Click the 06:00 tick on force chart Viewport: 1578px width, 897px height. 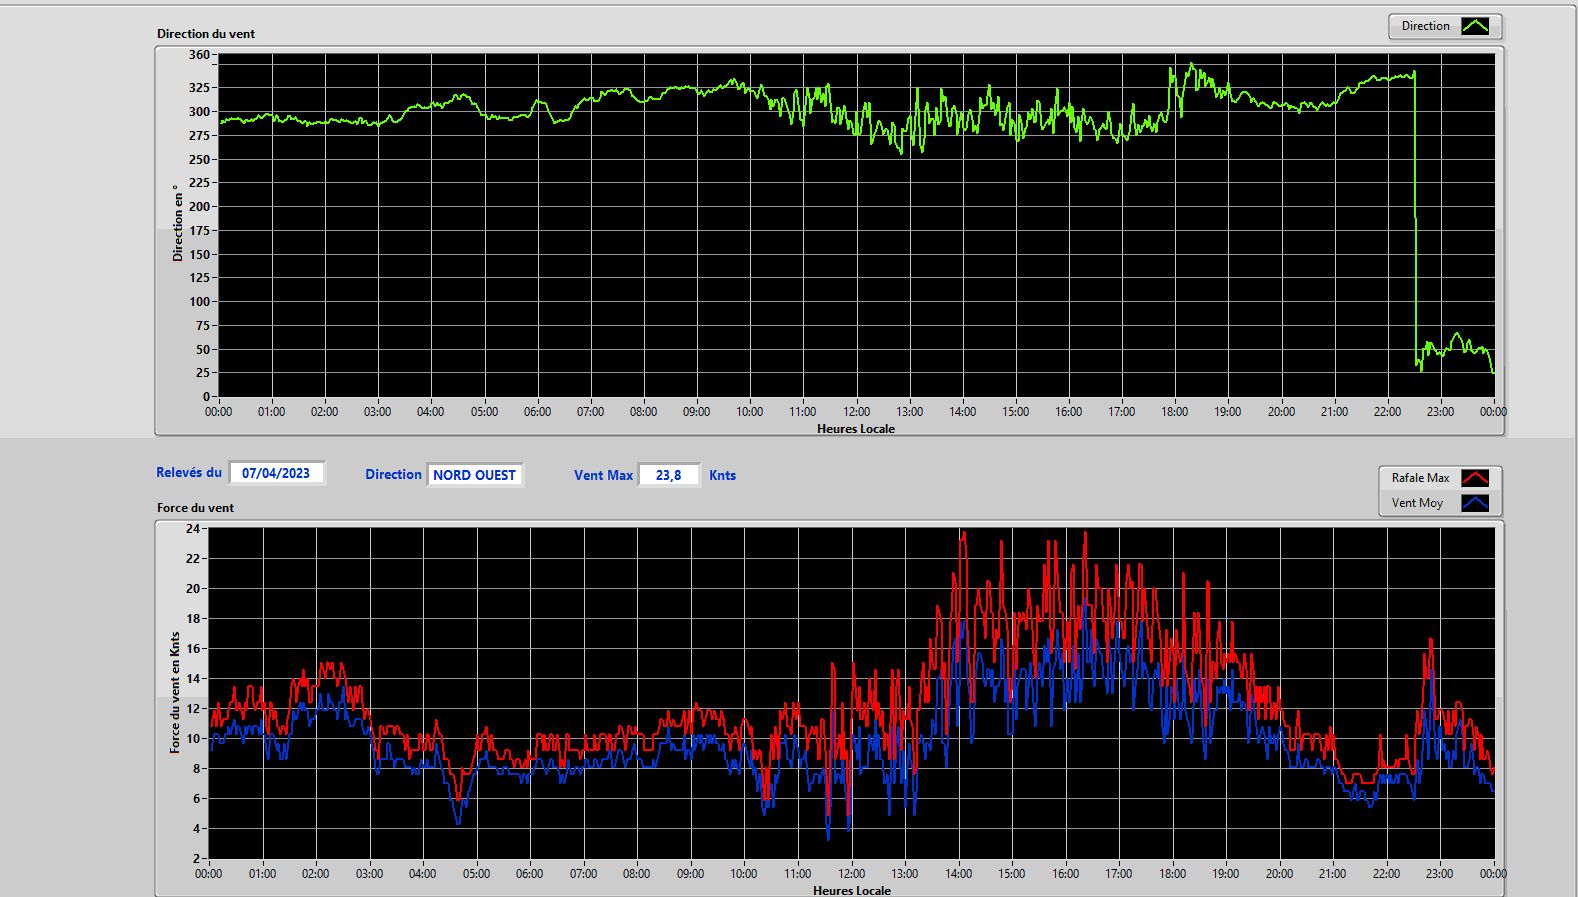530,874
